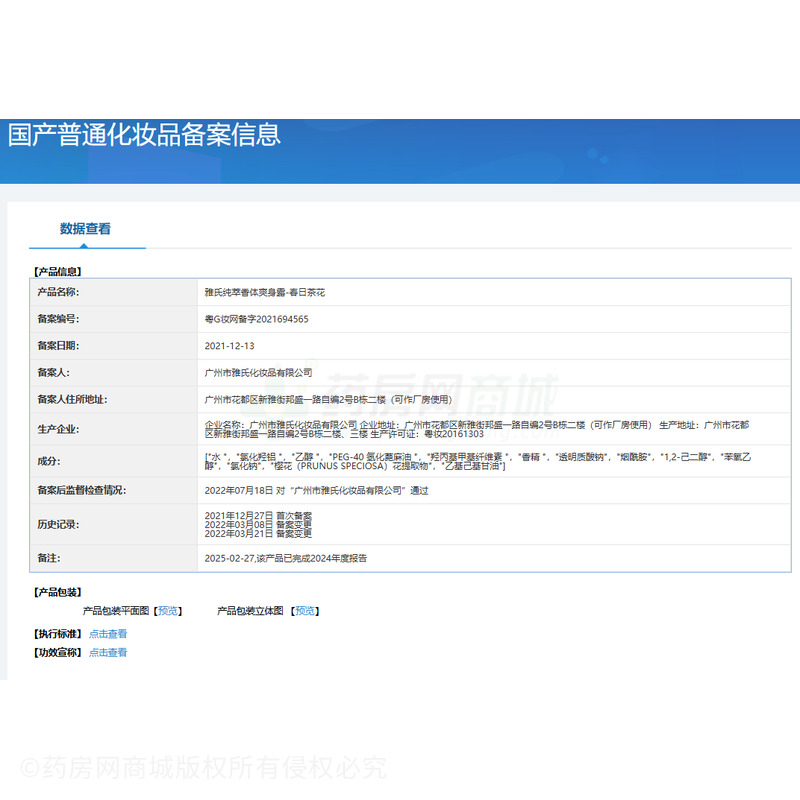The height and width of the screenshot is (800, 800).
Task: Switch to the 数据查看 tab
Action: pos(85,229)
